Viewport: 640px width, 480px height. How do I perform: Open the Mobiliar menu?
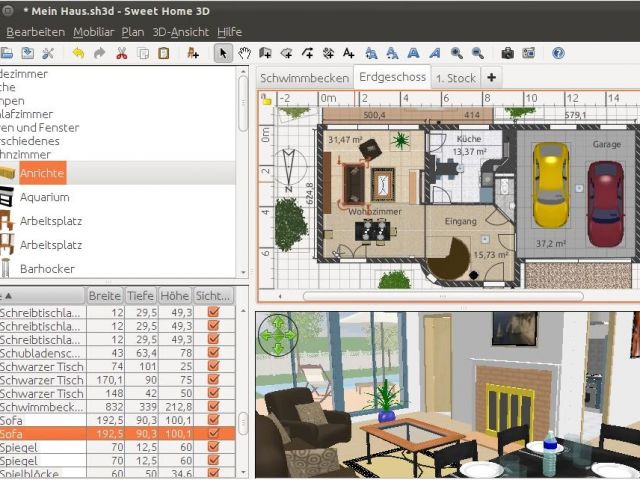[x=93, y=32]
